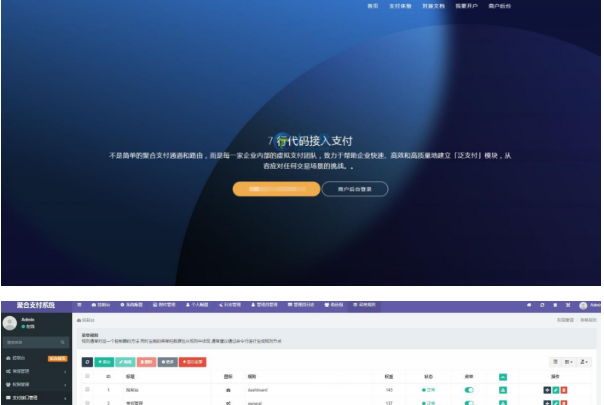Click the 权限管理 breadcrumb link
The image size is (604, 405).
click(x=565, y=320)
